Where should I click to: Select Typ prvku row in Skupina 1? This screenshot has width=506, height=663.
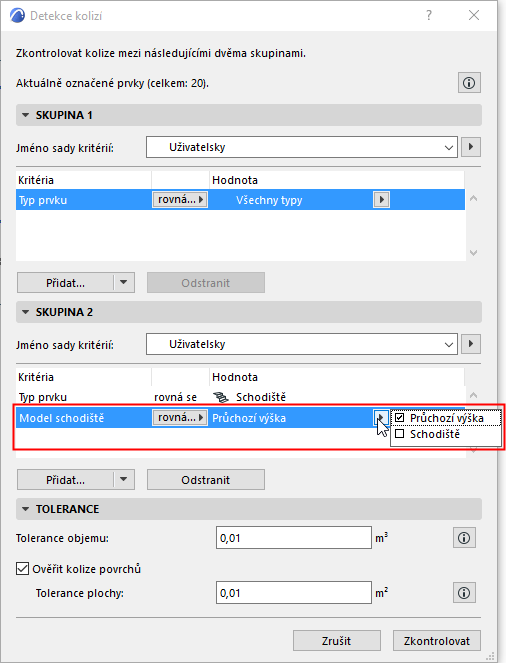click(240, 200)
